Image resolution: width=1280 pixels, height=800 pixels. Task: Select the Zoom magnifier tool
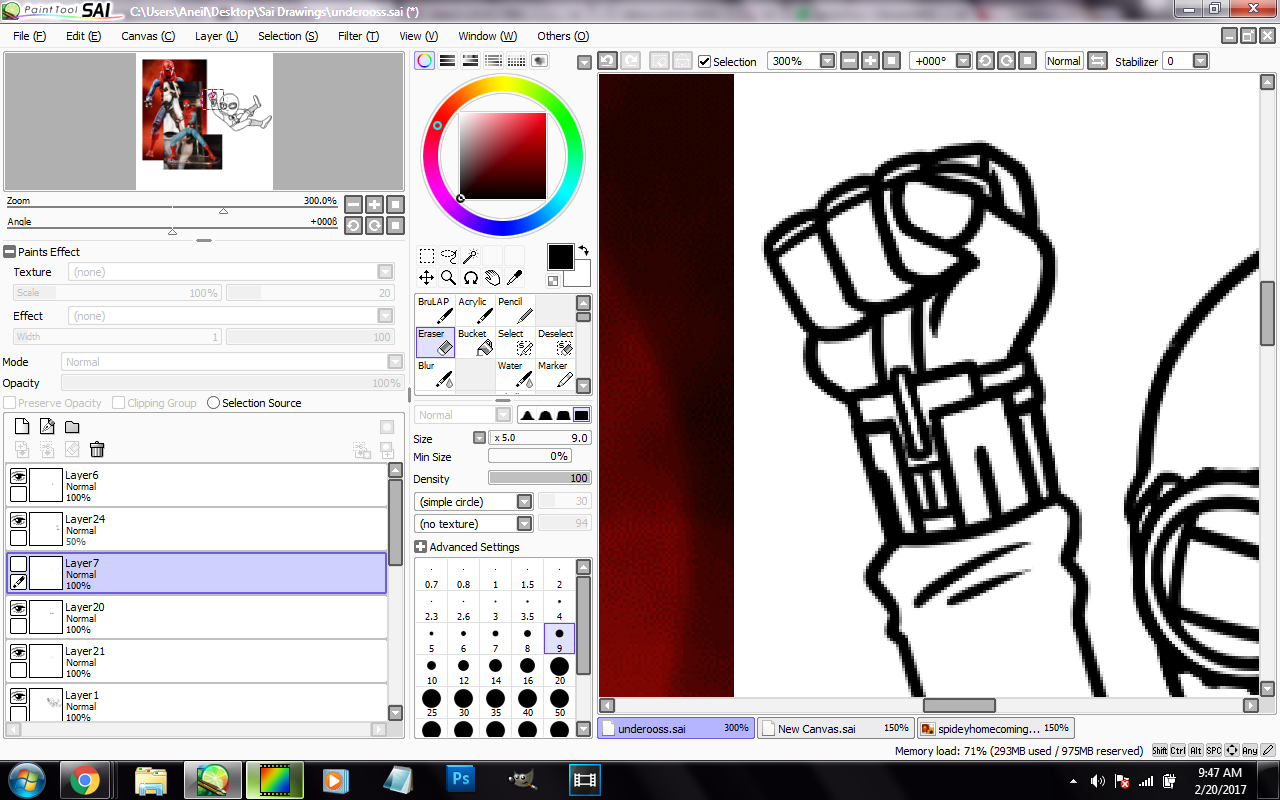pos(449,278)
